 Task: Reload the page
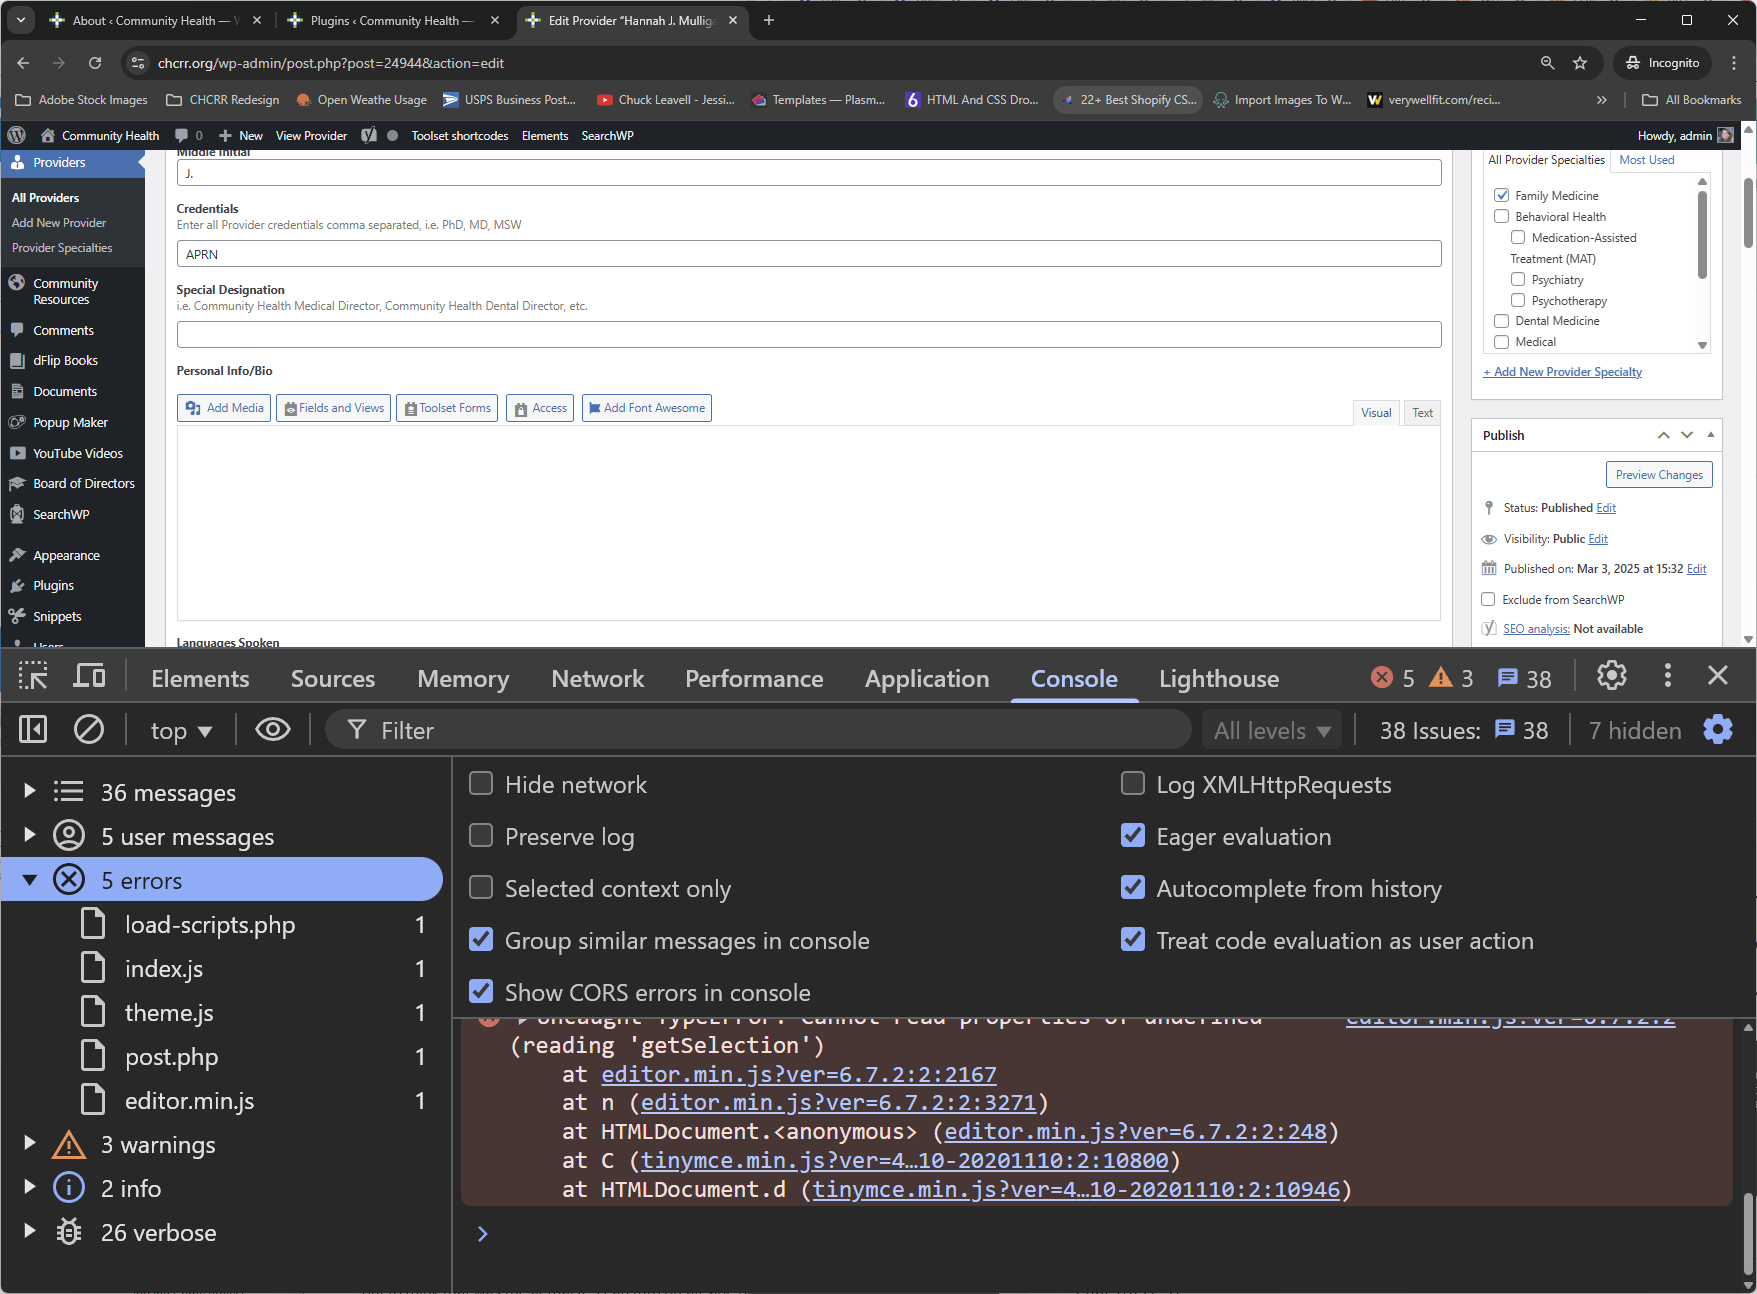tap(95, 63)
